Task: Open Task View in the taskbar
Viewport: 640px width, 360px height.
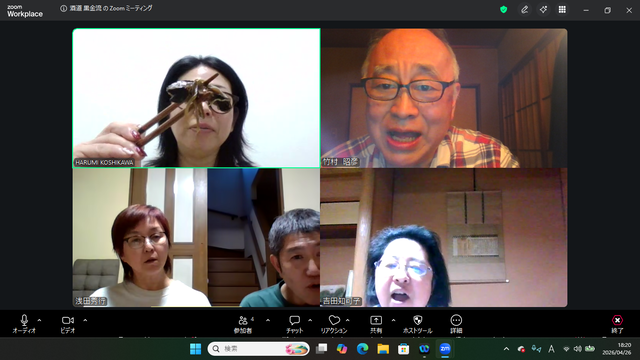Action: coord(322,349)
